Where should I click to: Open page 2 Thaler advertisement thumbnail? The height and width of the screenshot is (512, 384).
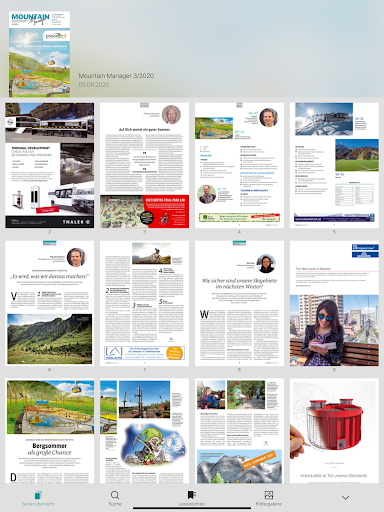point(49,165)
